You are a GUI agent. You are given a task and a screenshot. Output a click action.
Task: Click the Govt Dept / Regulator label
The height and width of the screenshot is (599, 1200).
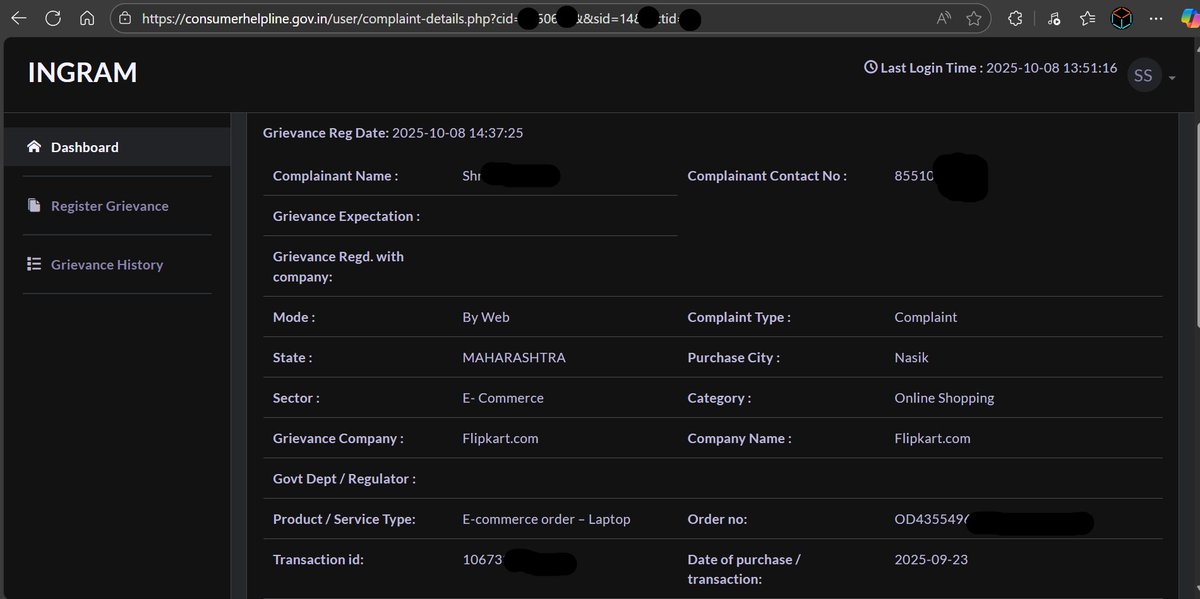pos(344,479)
